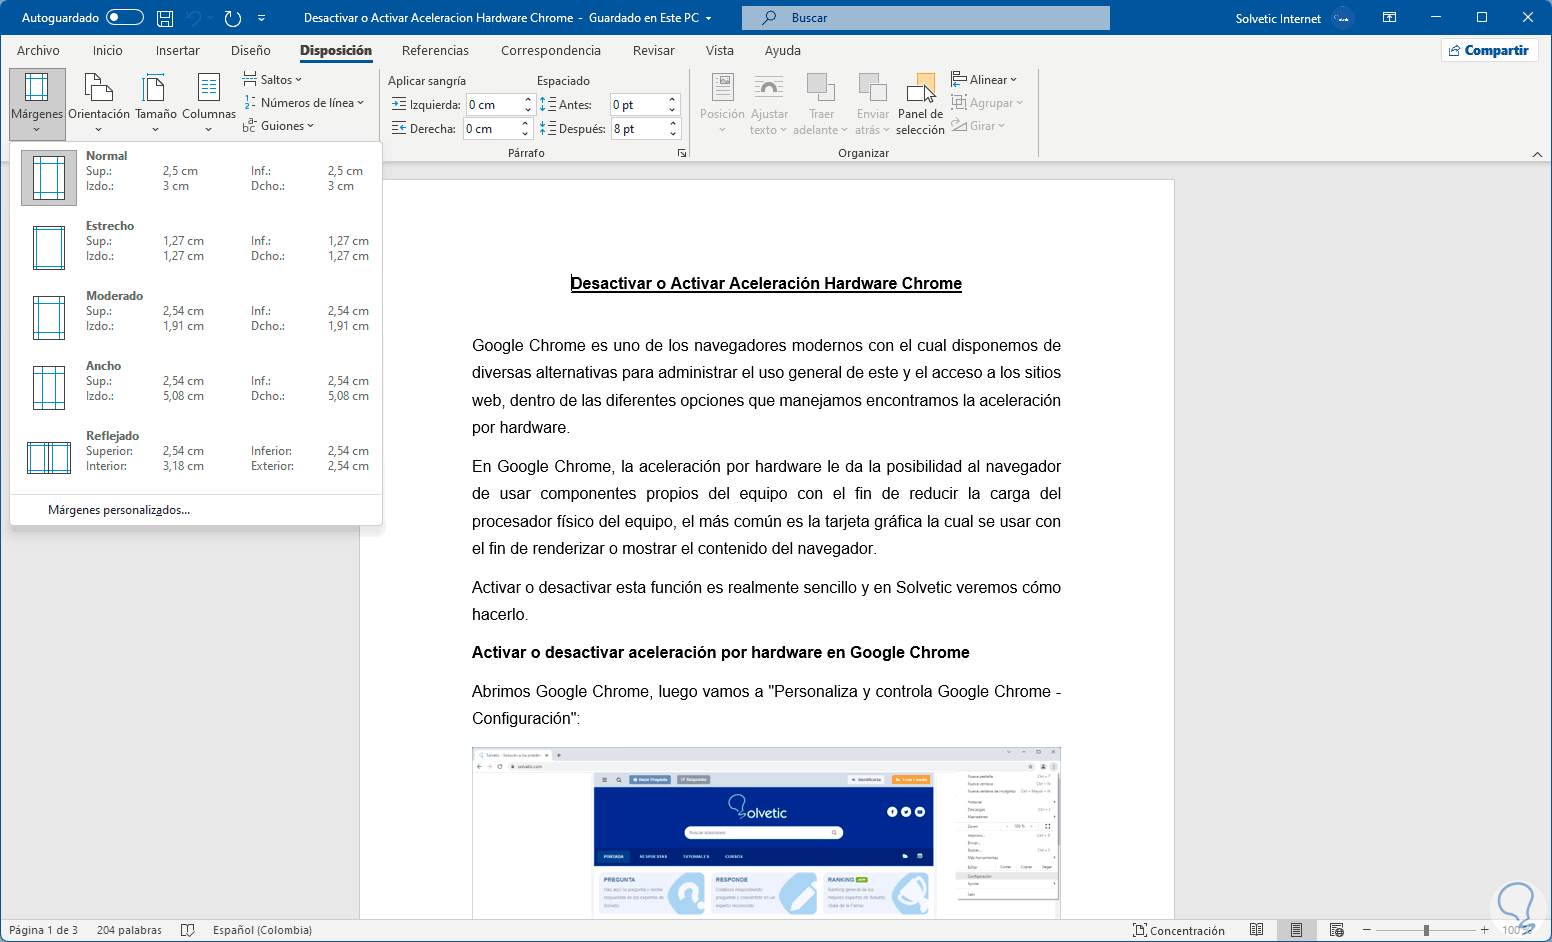
Task: Click the document title heading
Action: pos(766,284)
